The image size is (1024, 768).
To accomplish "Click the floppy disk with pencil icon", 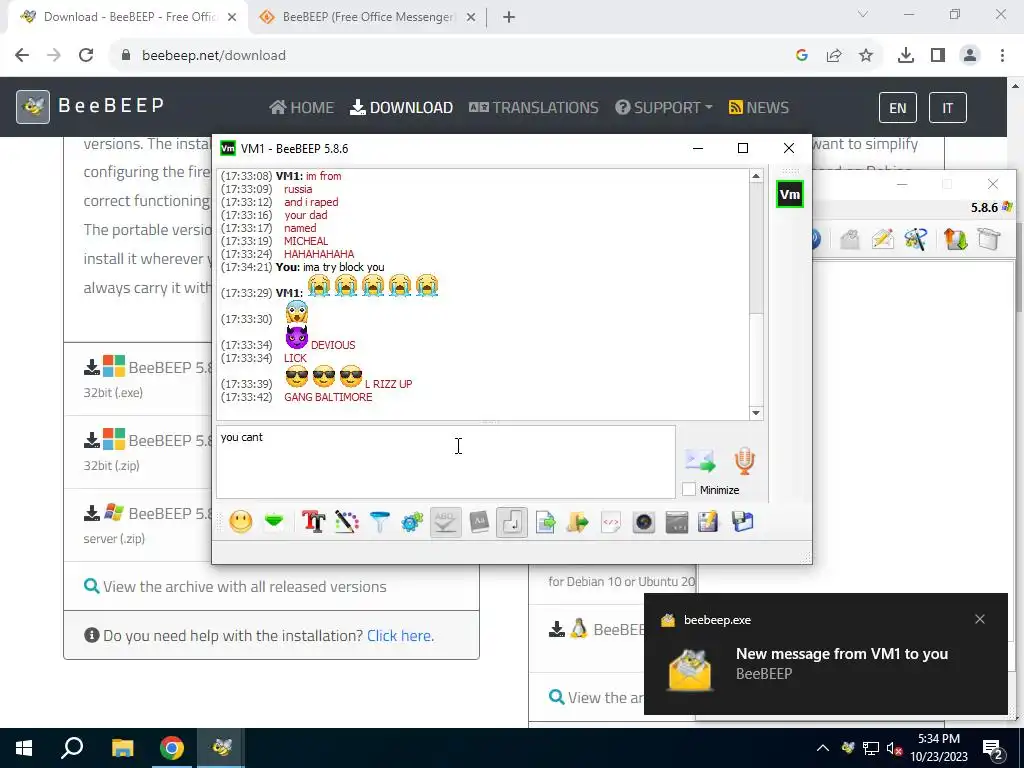I will 709,522.
